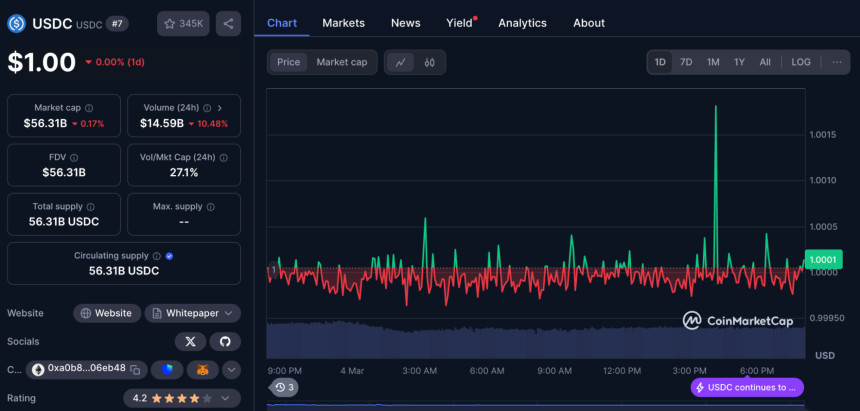Open the GitHub repository icon
The image size is (860, 411).
click(225, 341)
